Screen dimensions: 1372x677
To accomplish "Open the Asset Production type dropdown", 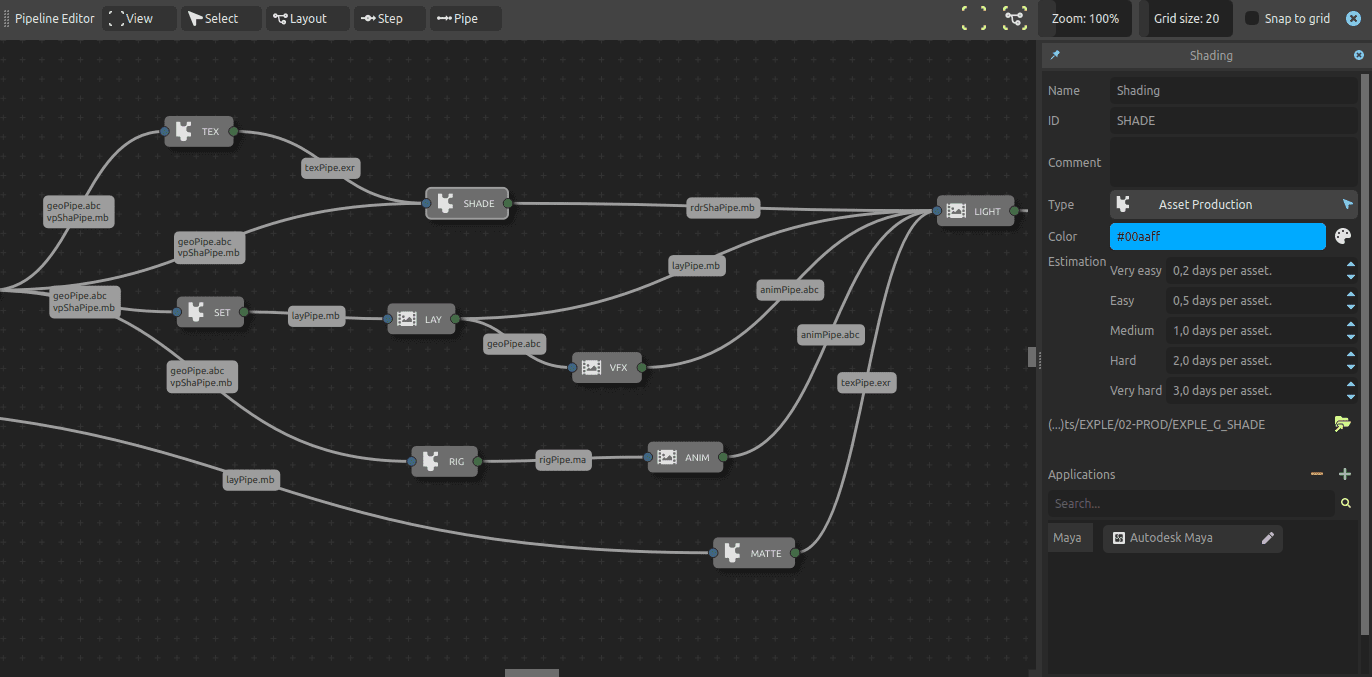I will click(1233, 204).
